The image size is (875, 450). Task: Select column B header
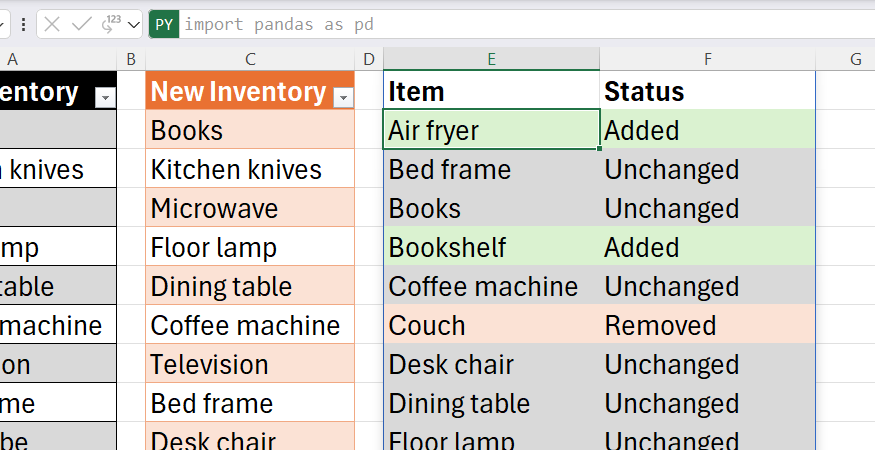pyautogui.click(x=131, y=59)
